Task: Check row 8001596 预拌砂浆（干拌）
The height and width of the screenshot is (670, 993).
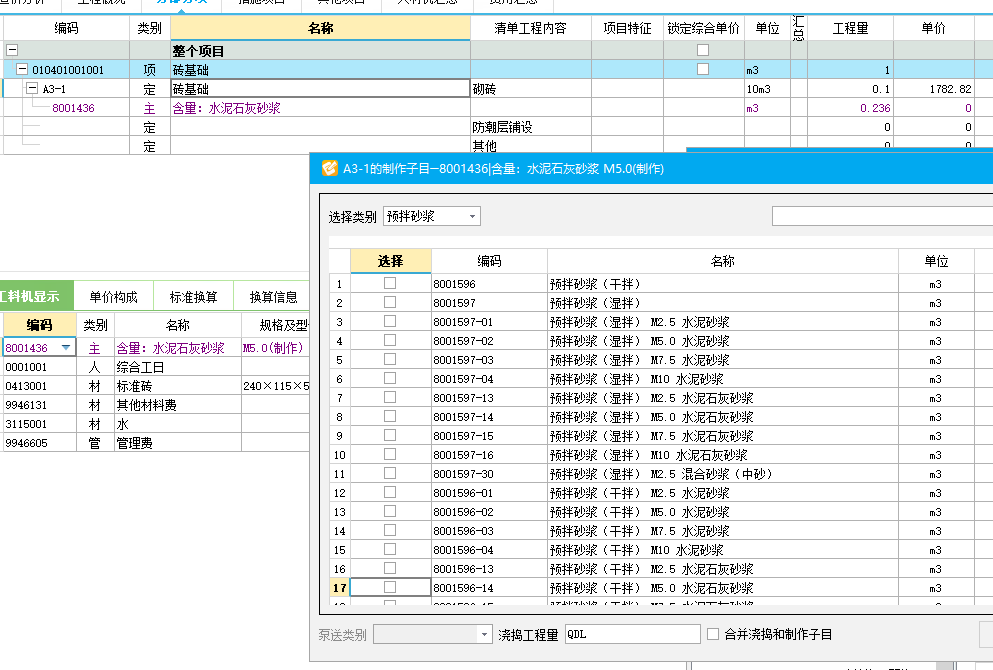Action: pyautogui.click(x=390, y=284)
